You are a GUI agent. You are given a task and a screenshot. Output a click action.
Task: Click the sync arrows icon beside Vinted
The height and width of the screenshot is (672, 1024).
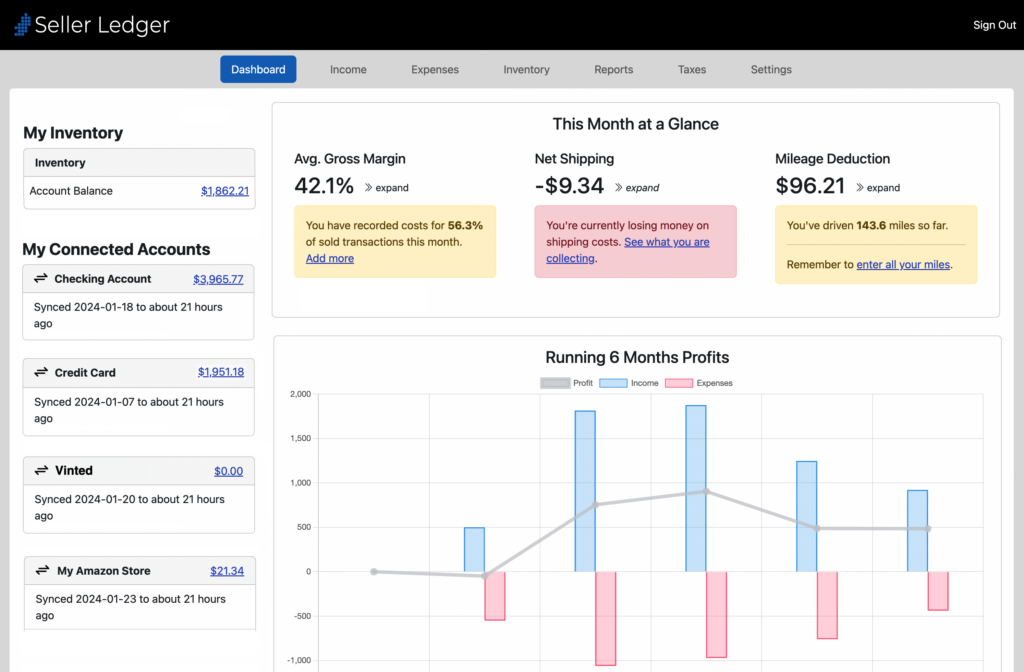(x=42, y=470)
